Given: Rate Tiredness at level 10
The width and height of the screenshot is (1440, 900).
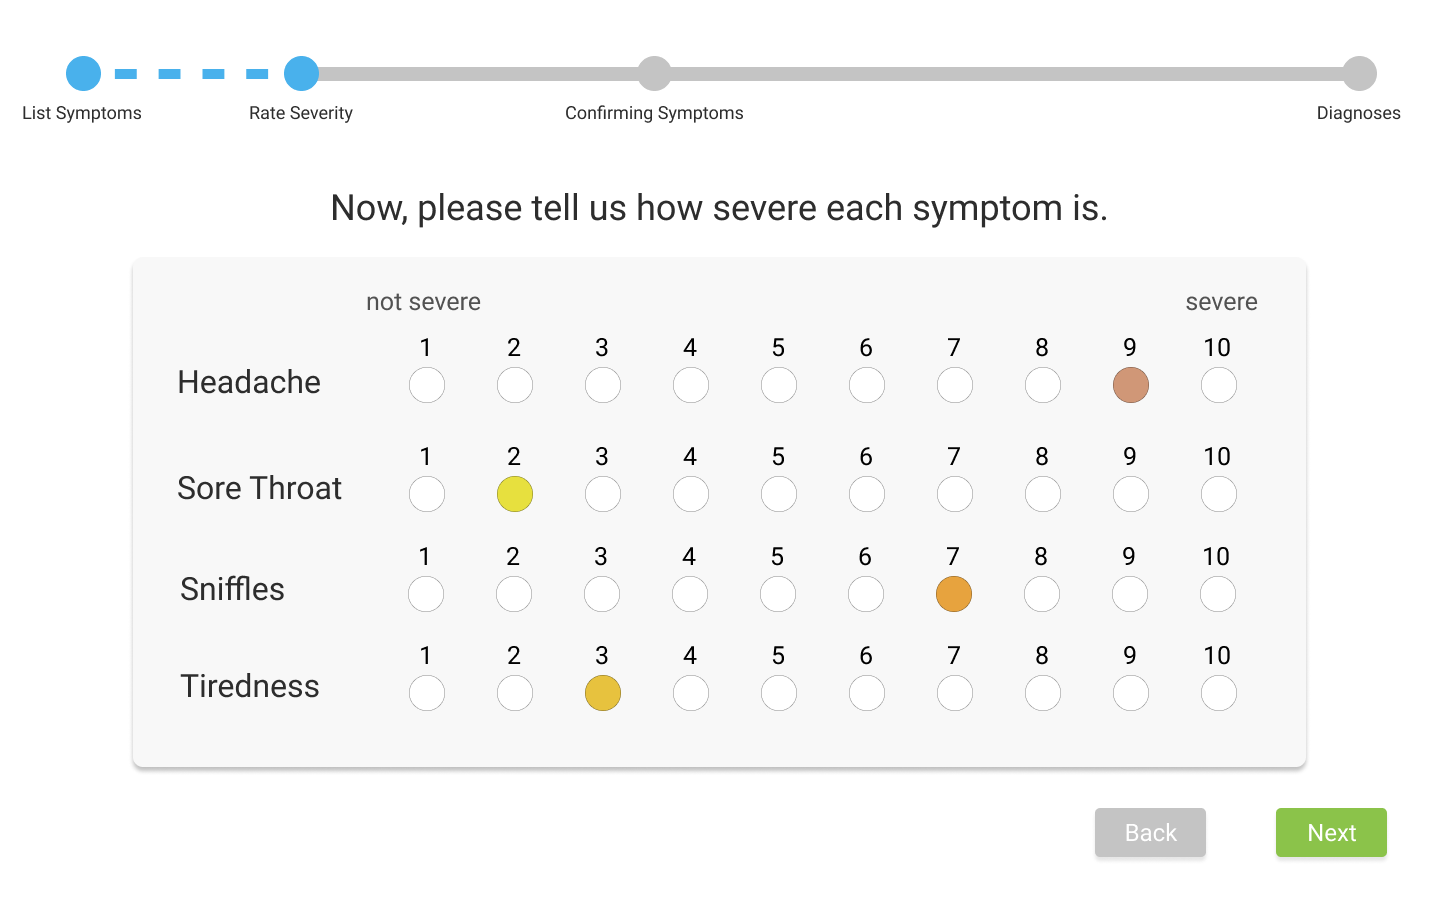Looking at the screenshot, I should 1218,692.
